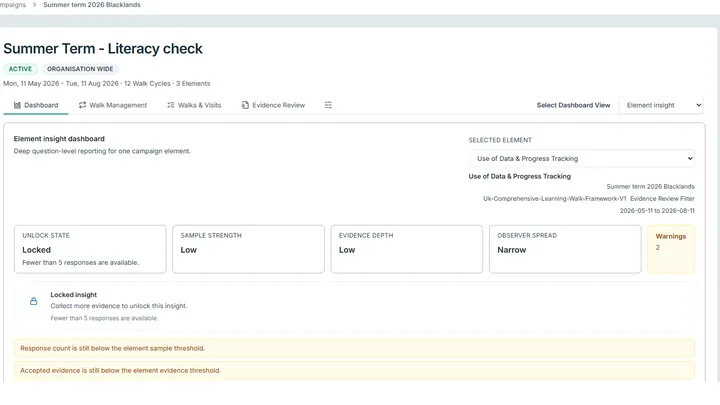
Task: Click the sliders settings icon tab
Action: click(328, 105)
